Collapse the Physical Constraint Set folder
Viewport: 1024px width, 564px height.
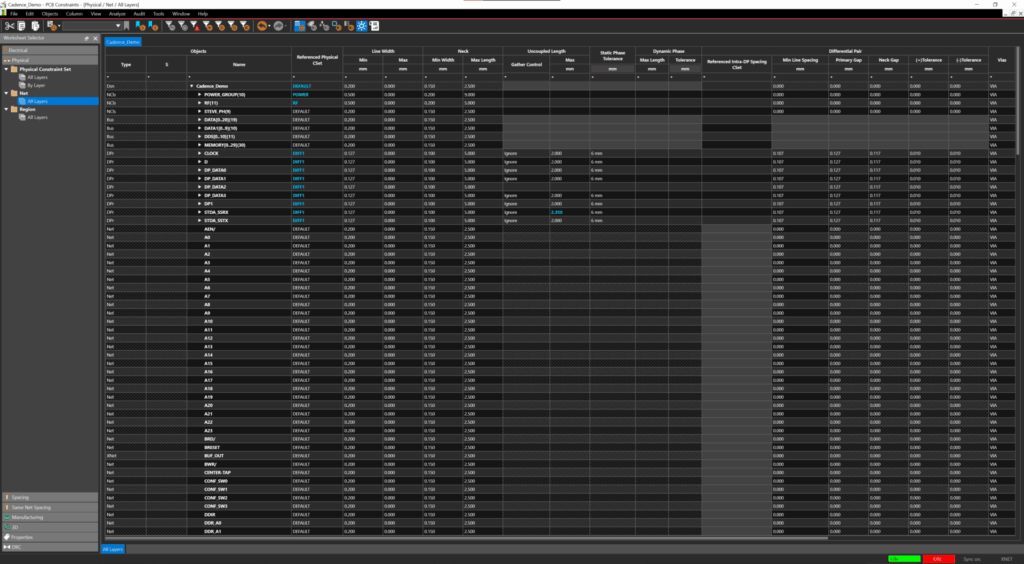[x=7, y=69]
